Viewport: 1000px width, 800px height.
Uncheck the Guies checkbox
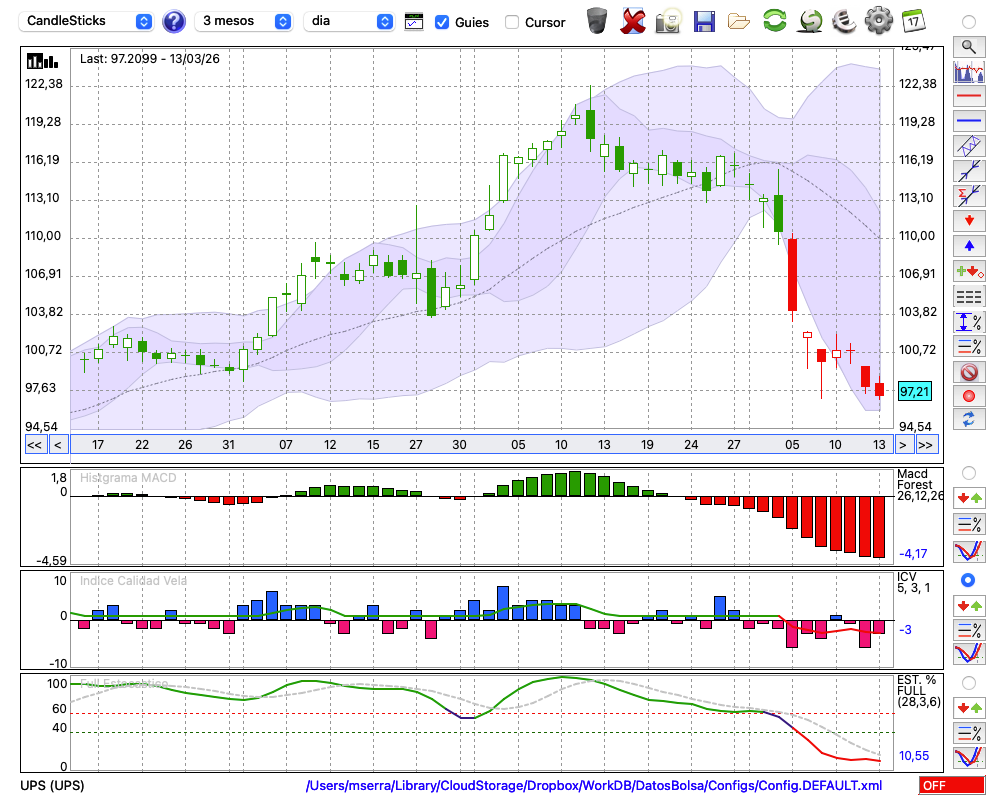(441, 22)
